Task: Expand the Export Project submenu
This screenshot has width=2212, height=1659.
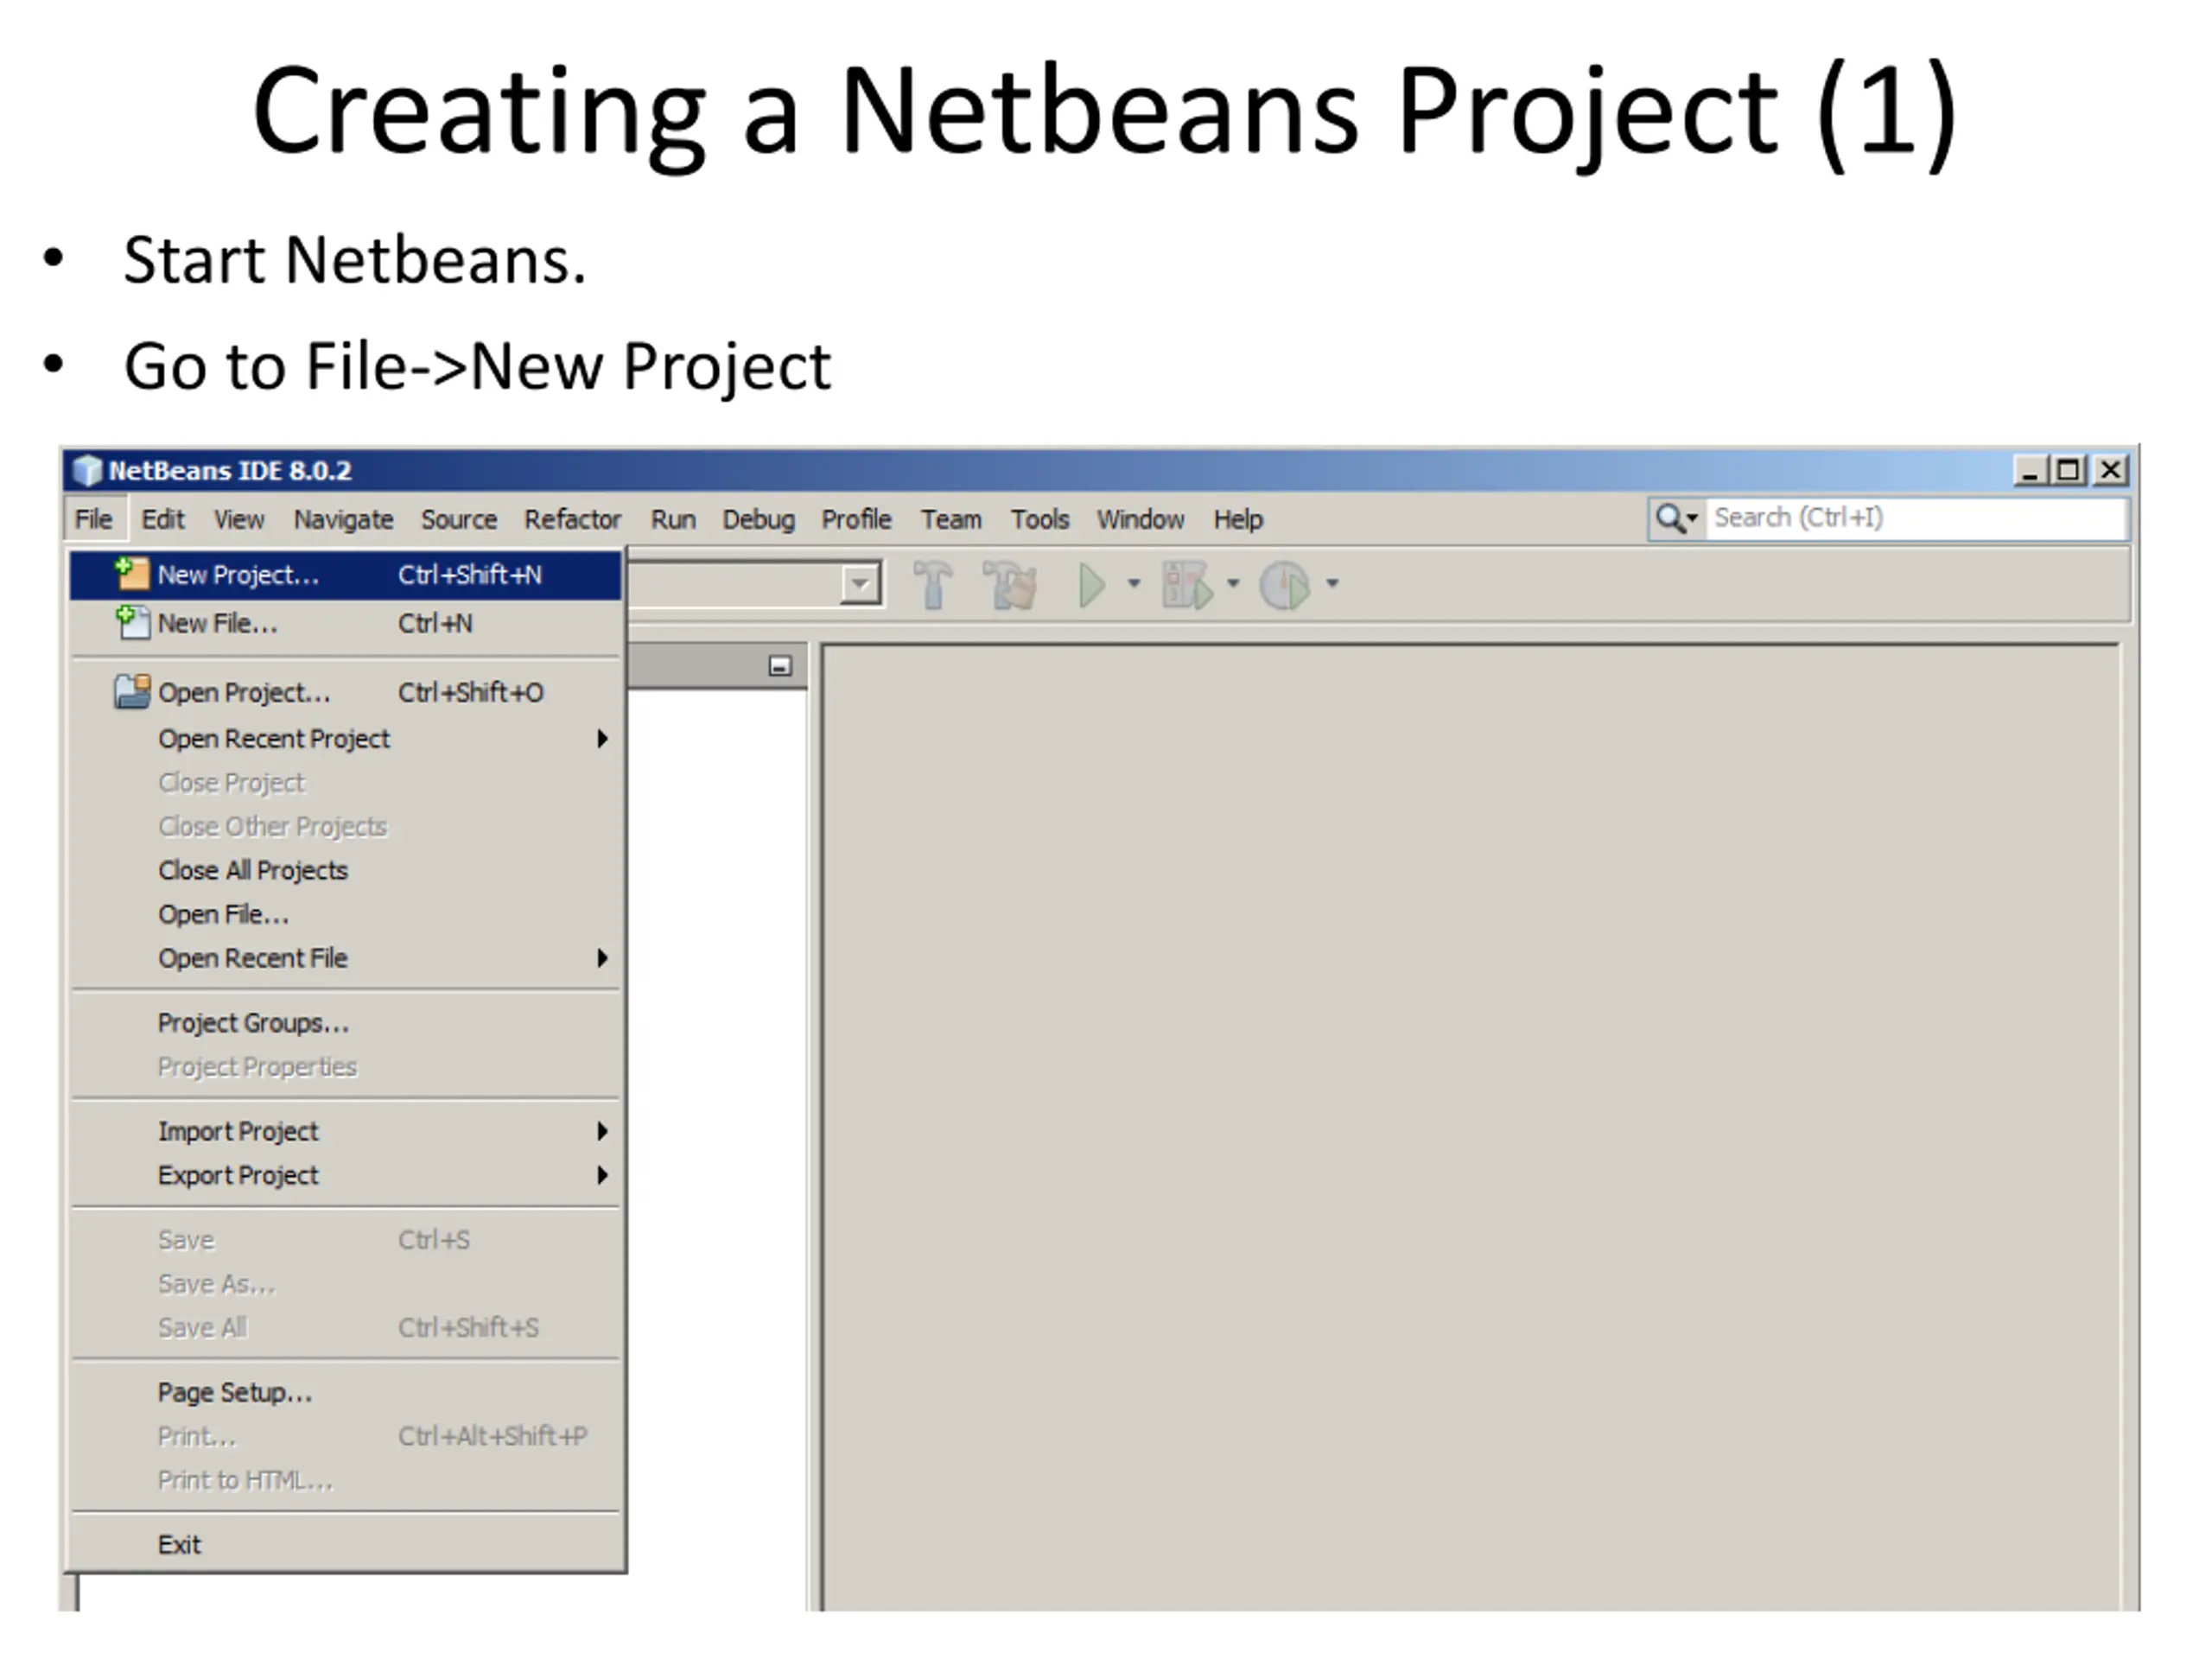Action: (602, 1175)
